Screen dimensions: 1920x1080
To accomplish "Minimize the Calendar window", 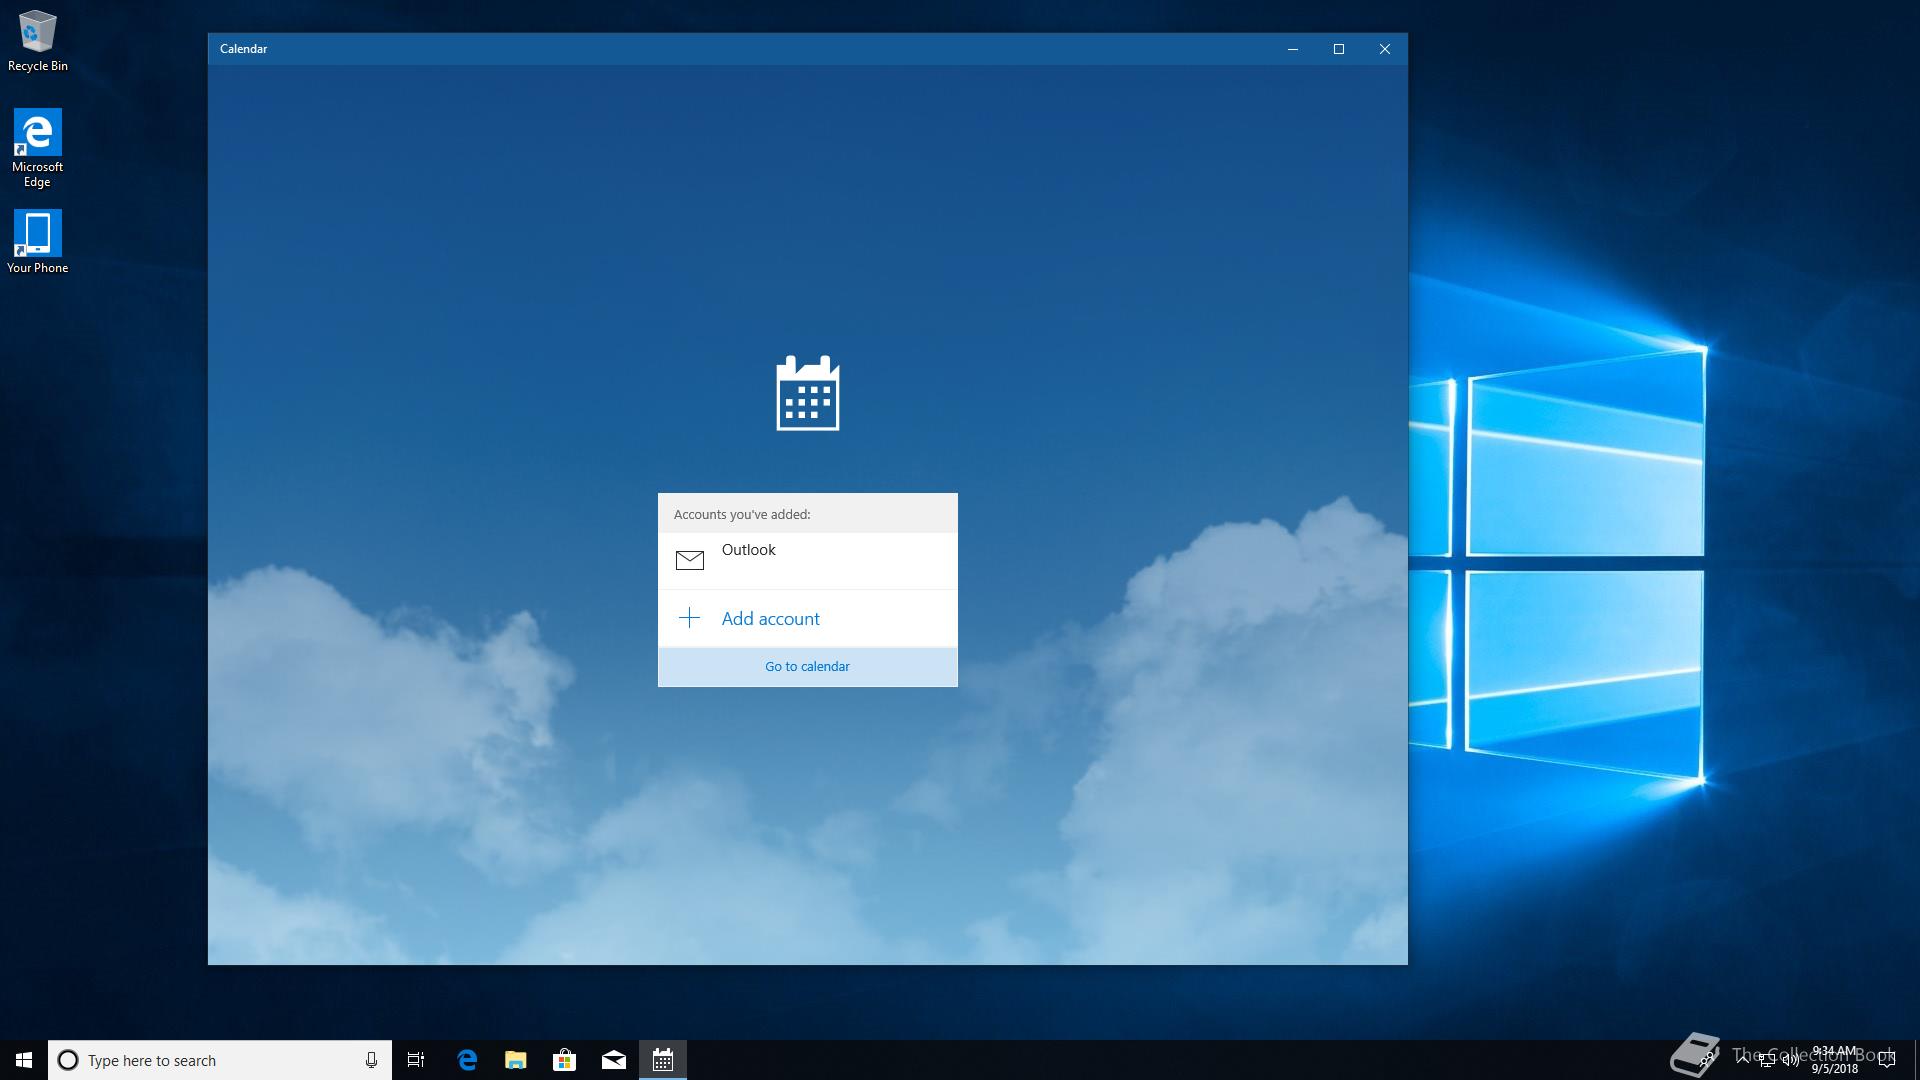I will click(x=1292, y=49).
